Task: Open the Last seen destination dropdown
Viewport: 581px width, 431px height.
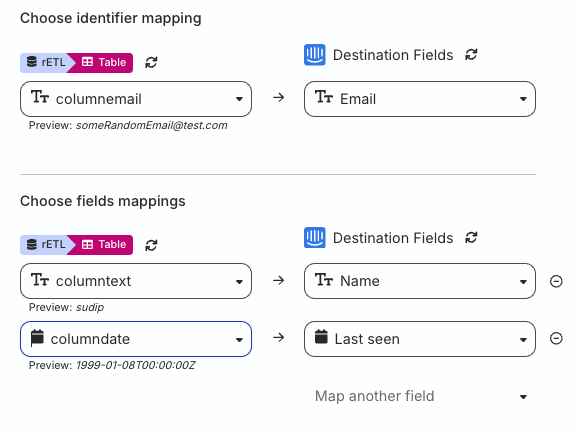Action: (x=420, y=339)
